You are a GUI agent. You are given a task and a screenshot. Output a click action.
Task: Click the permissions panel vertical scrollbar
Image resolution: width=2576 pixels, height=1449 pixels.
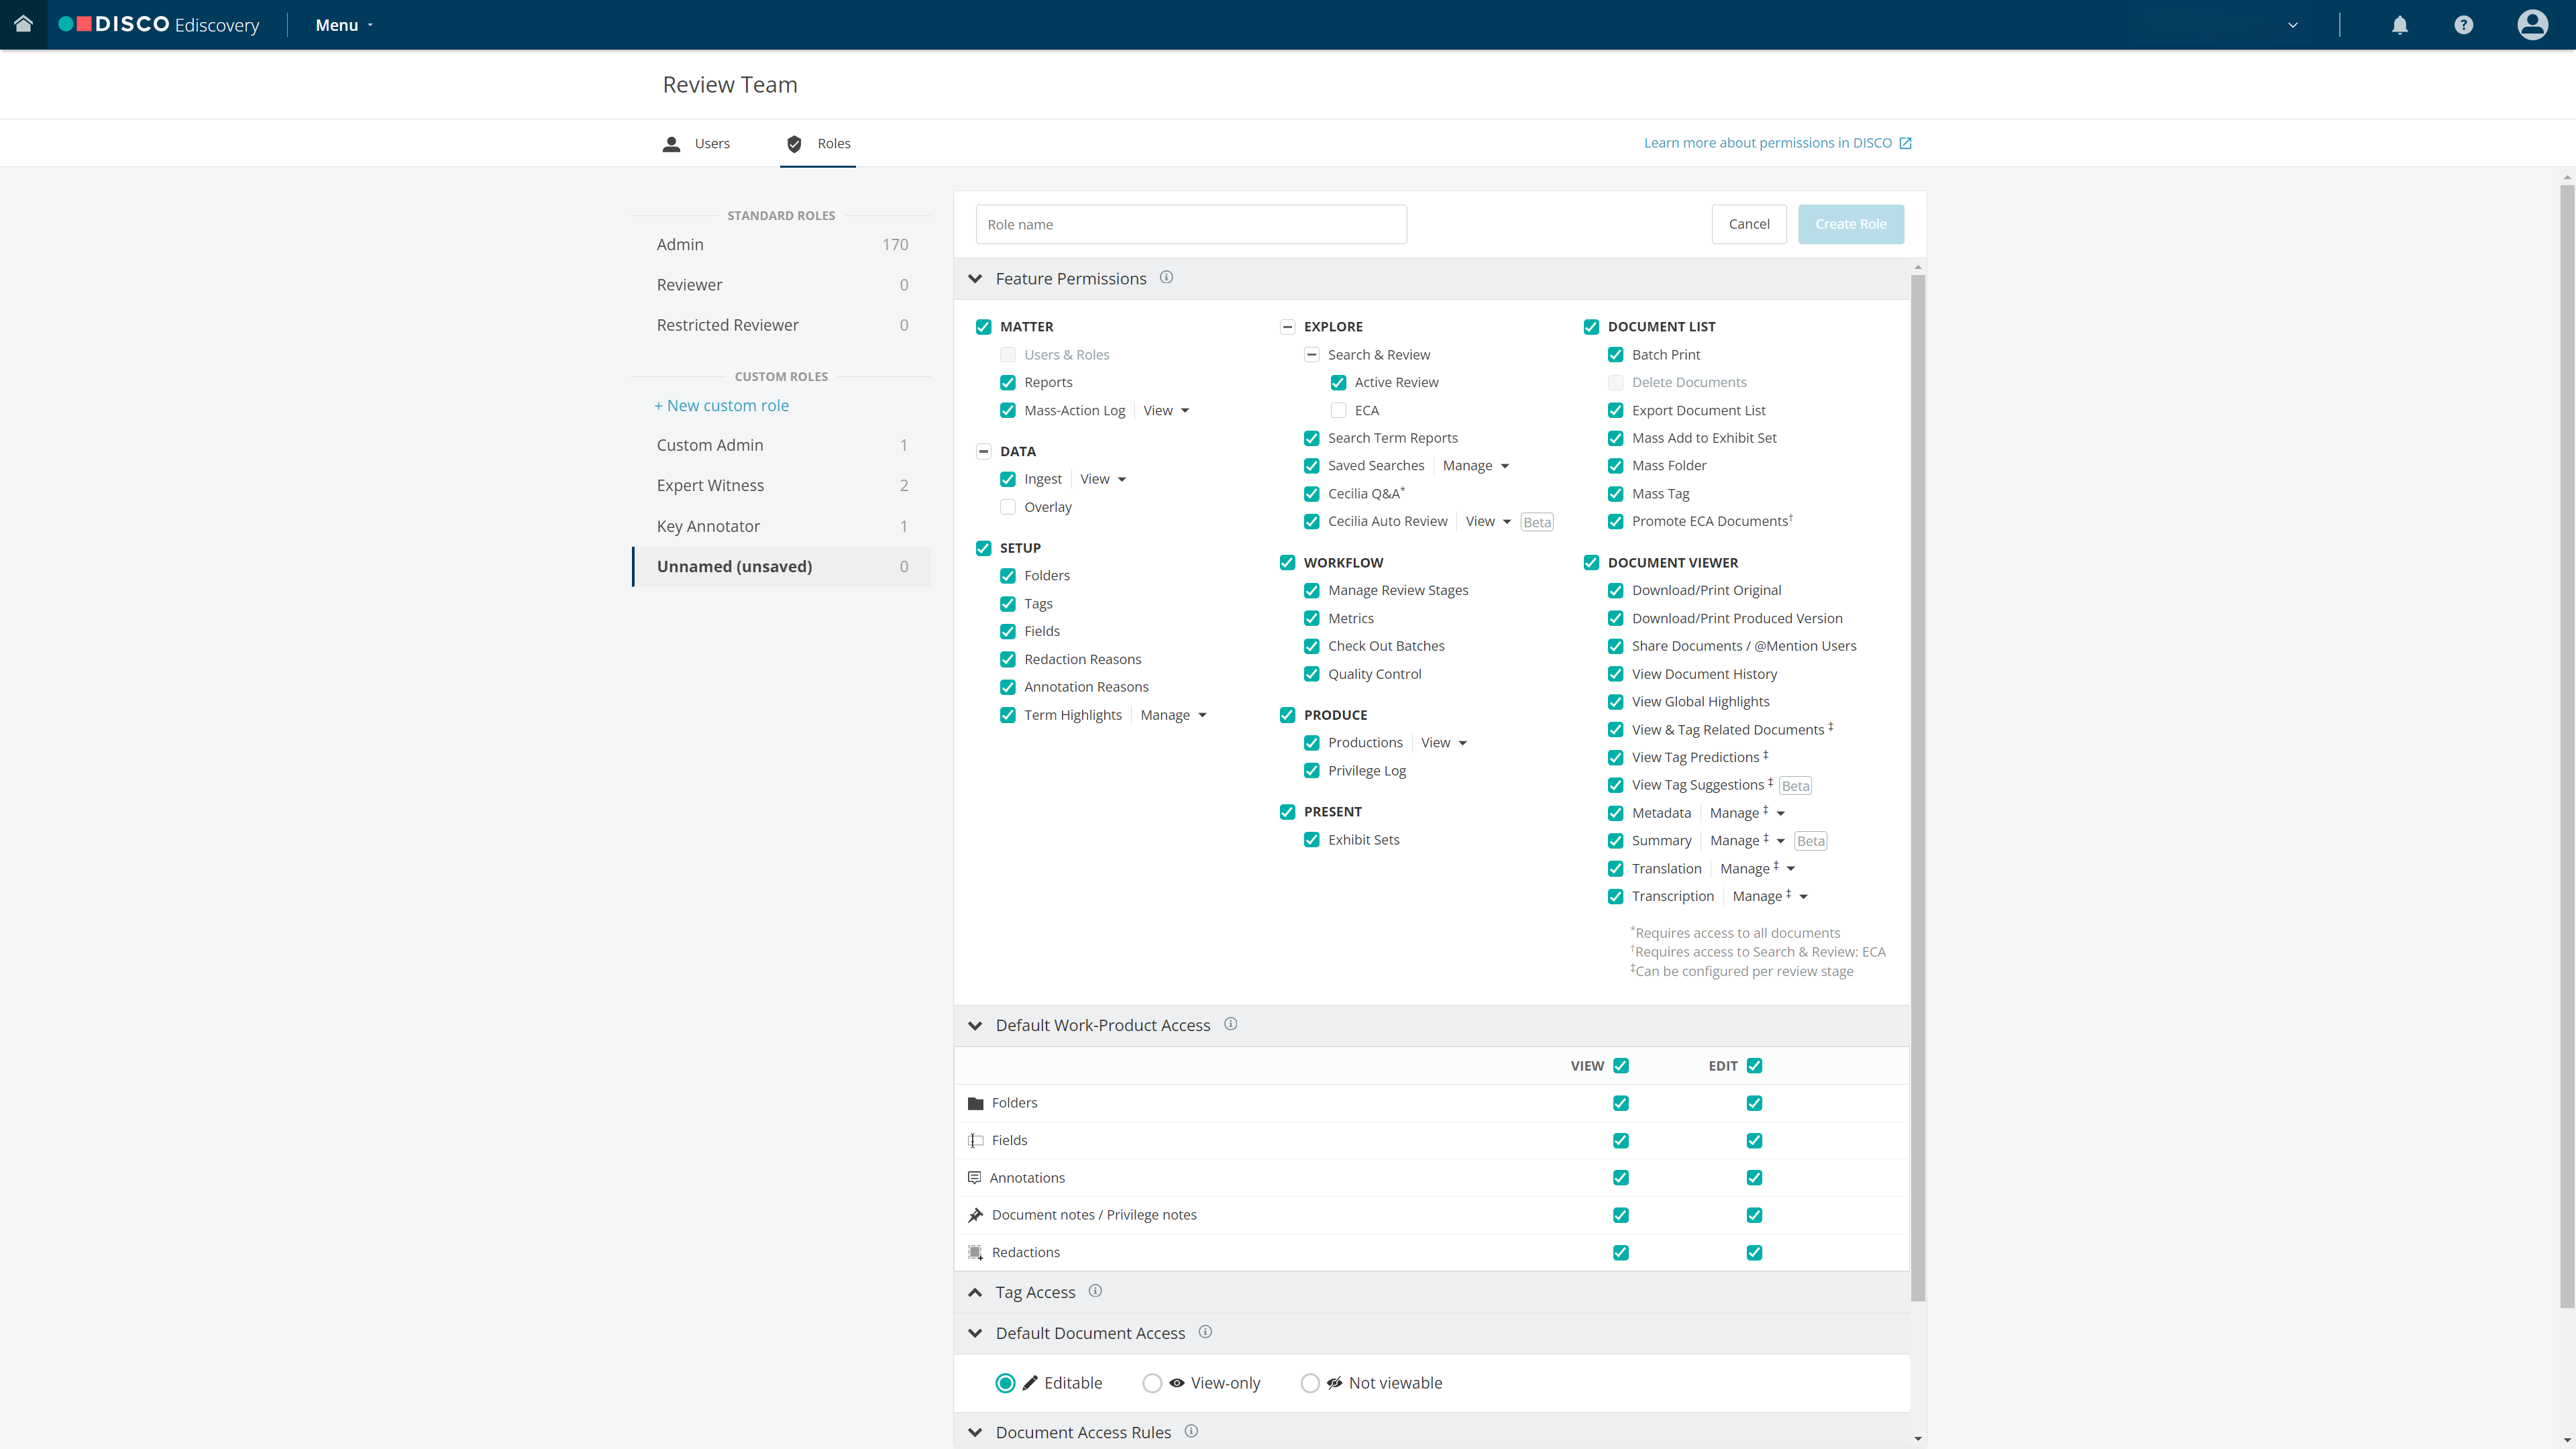1917,780
